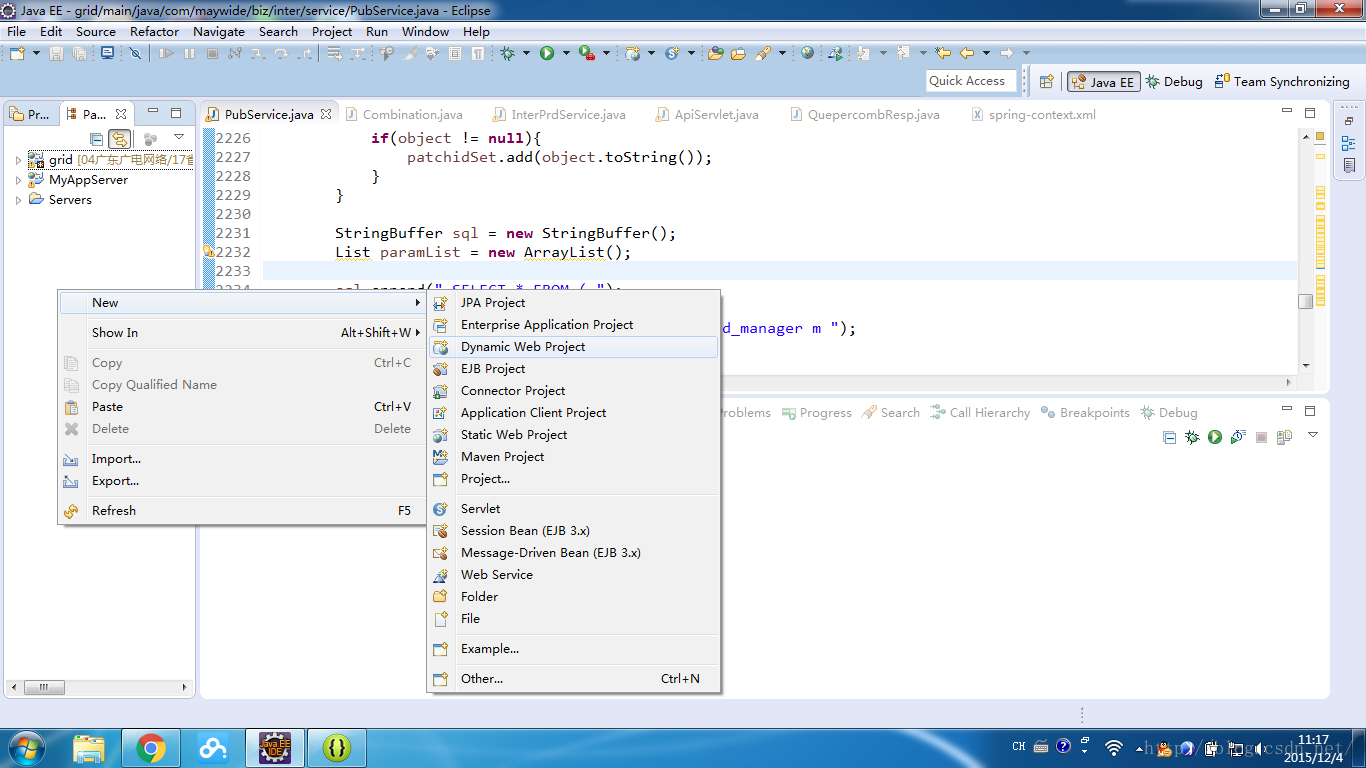Click the Terminate debug toolbar icon
Viewport: 1366px width, 768px height.
[212, 53]
